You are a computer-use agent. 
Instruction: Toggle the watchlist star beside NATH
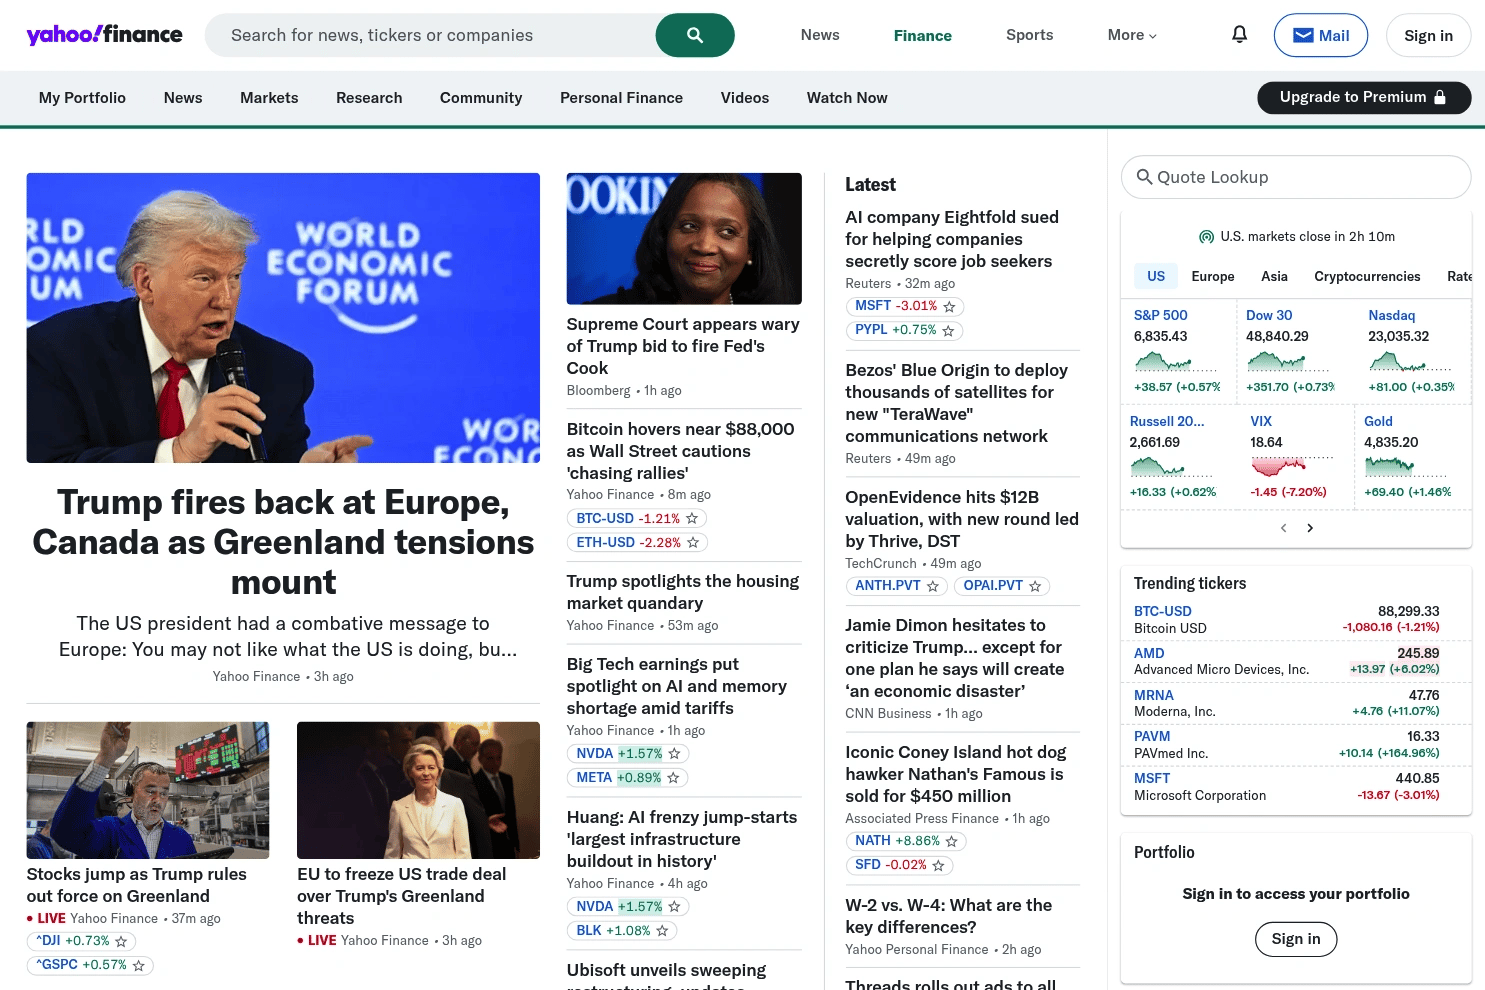tap(952, 841)
